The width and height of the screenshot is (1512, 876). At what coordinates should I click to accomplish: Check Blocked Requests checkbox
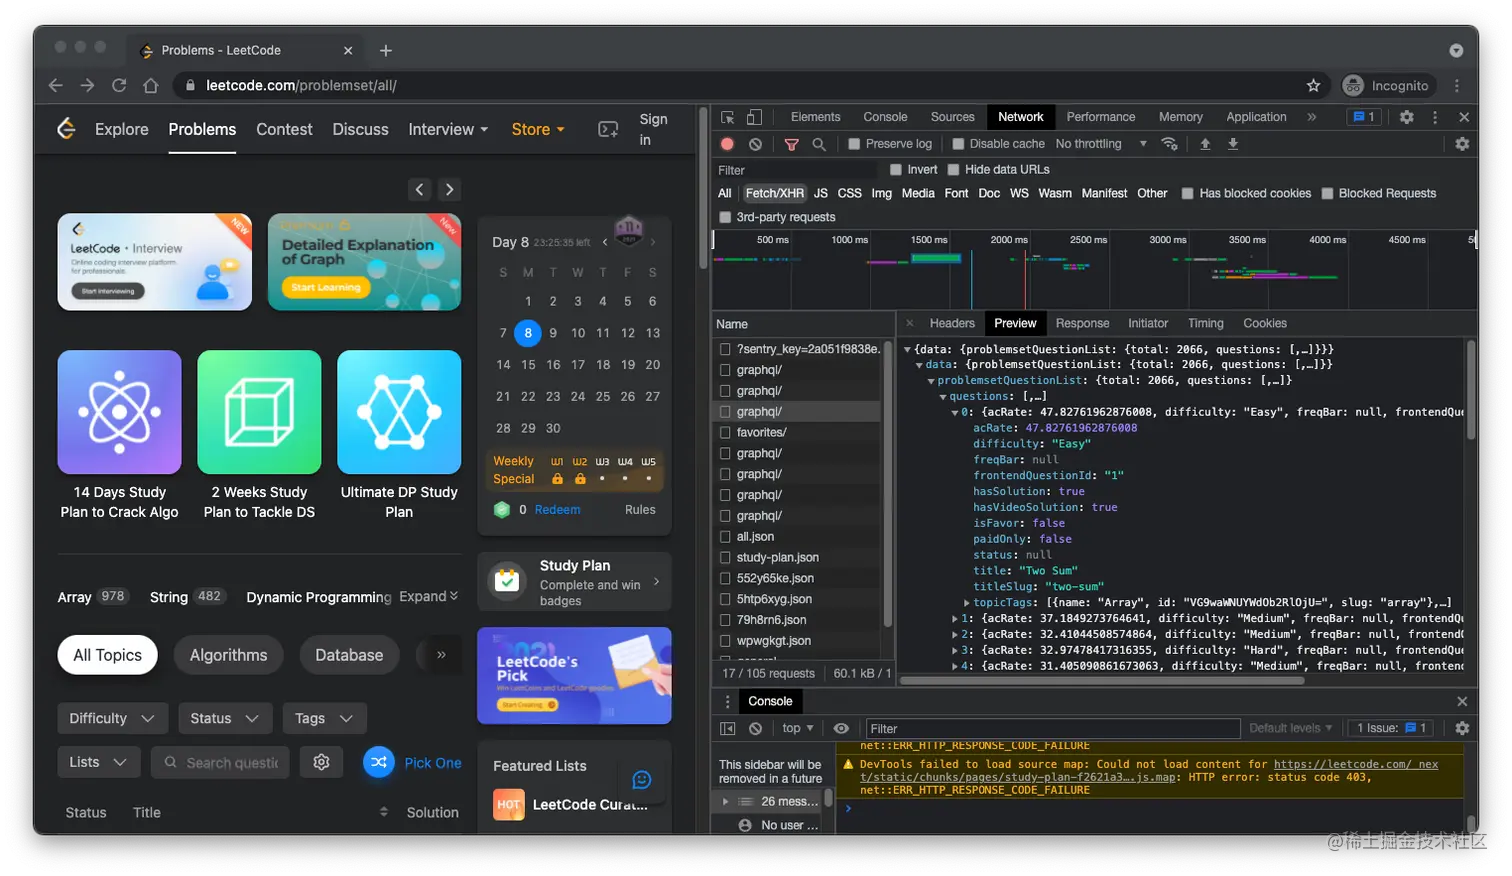pos(1327,194)
